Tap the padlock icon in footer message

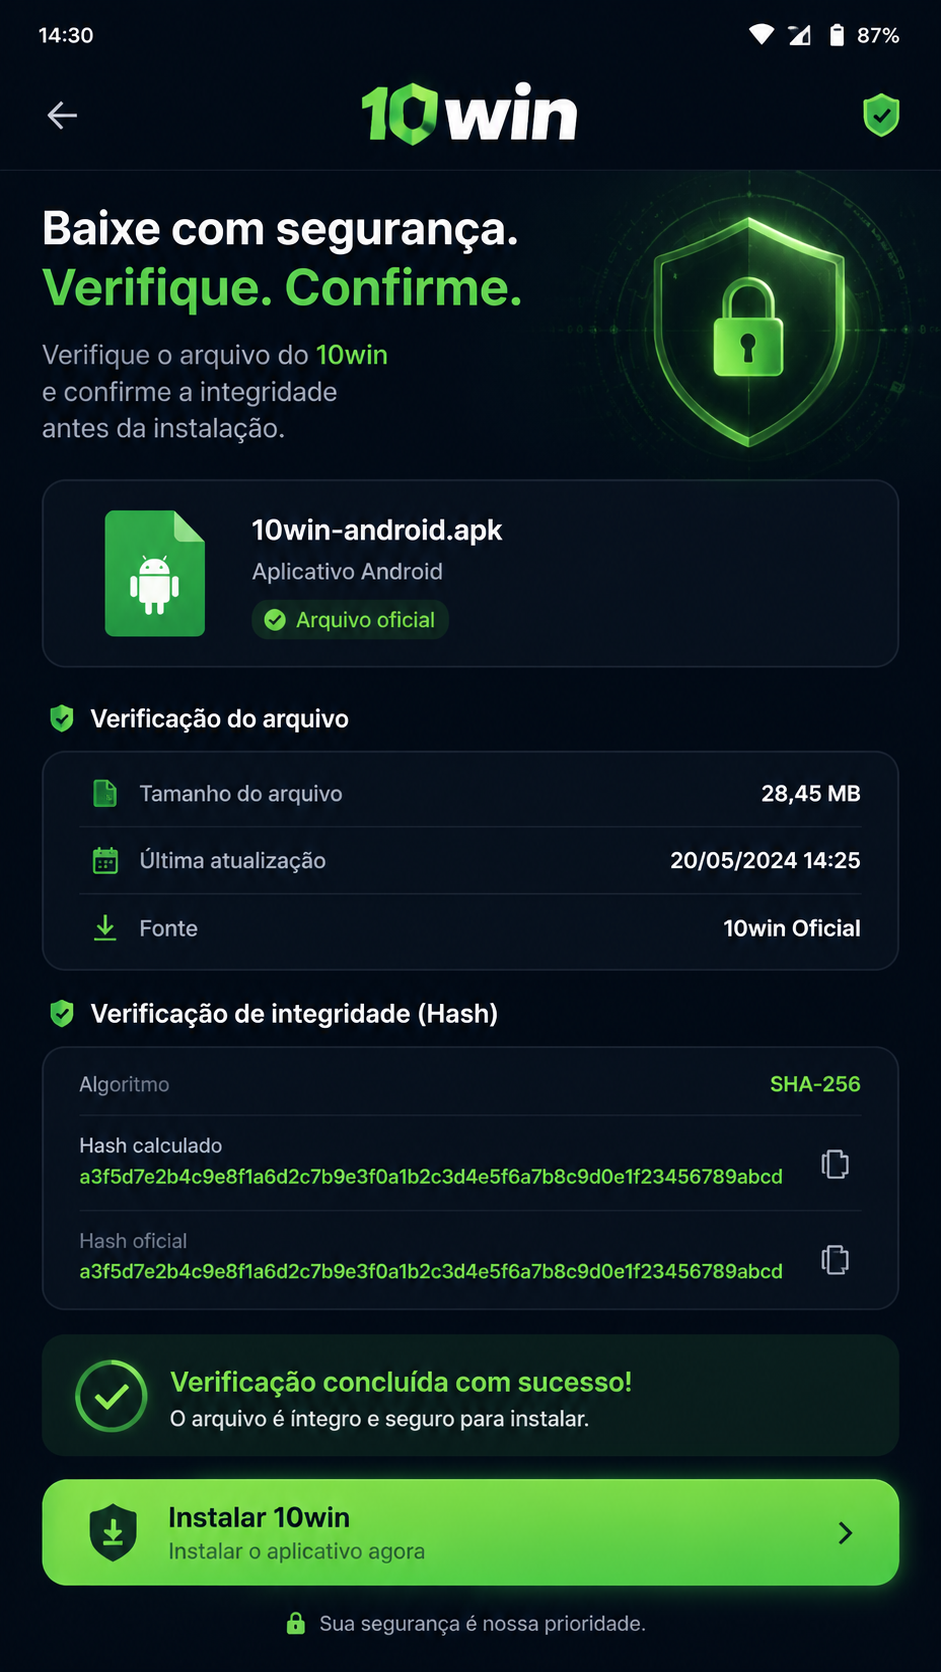(x=296, y=1623)
